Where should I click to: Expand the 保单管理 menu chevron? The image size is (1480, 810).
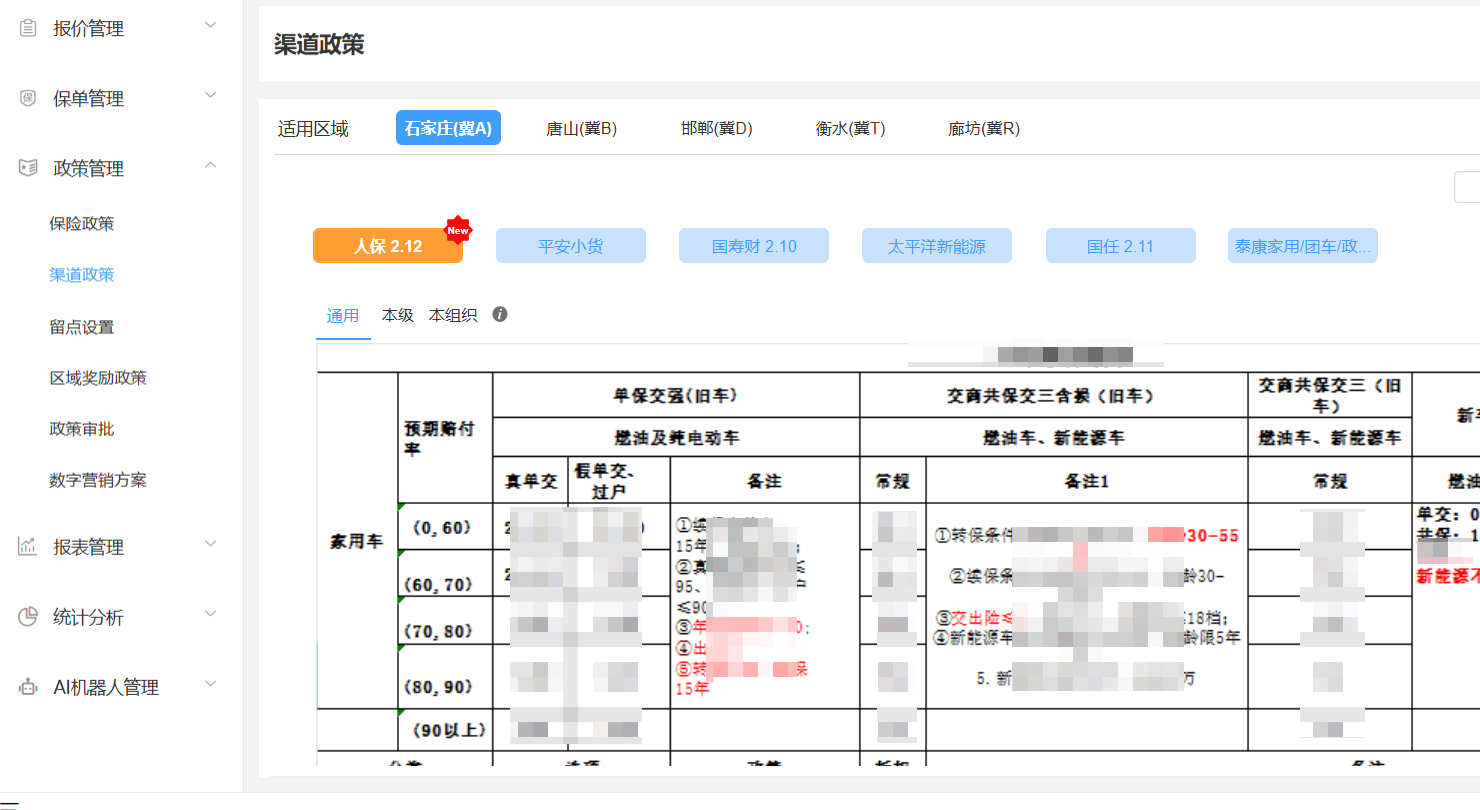point(210,96)
